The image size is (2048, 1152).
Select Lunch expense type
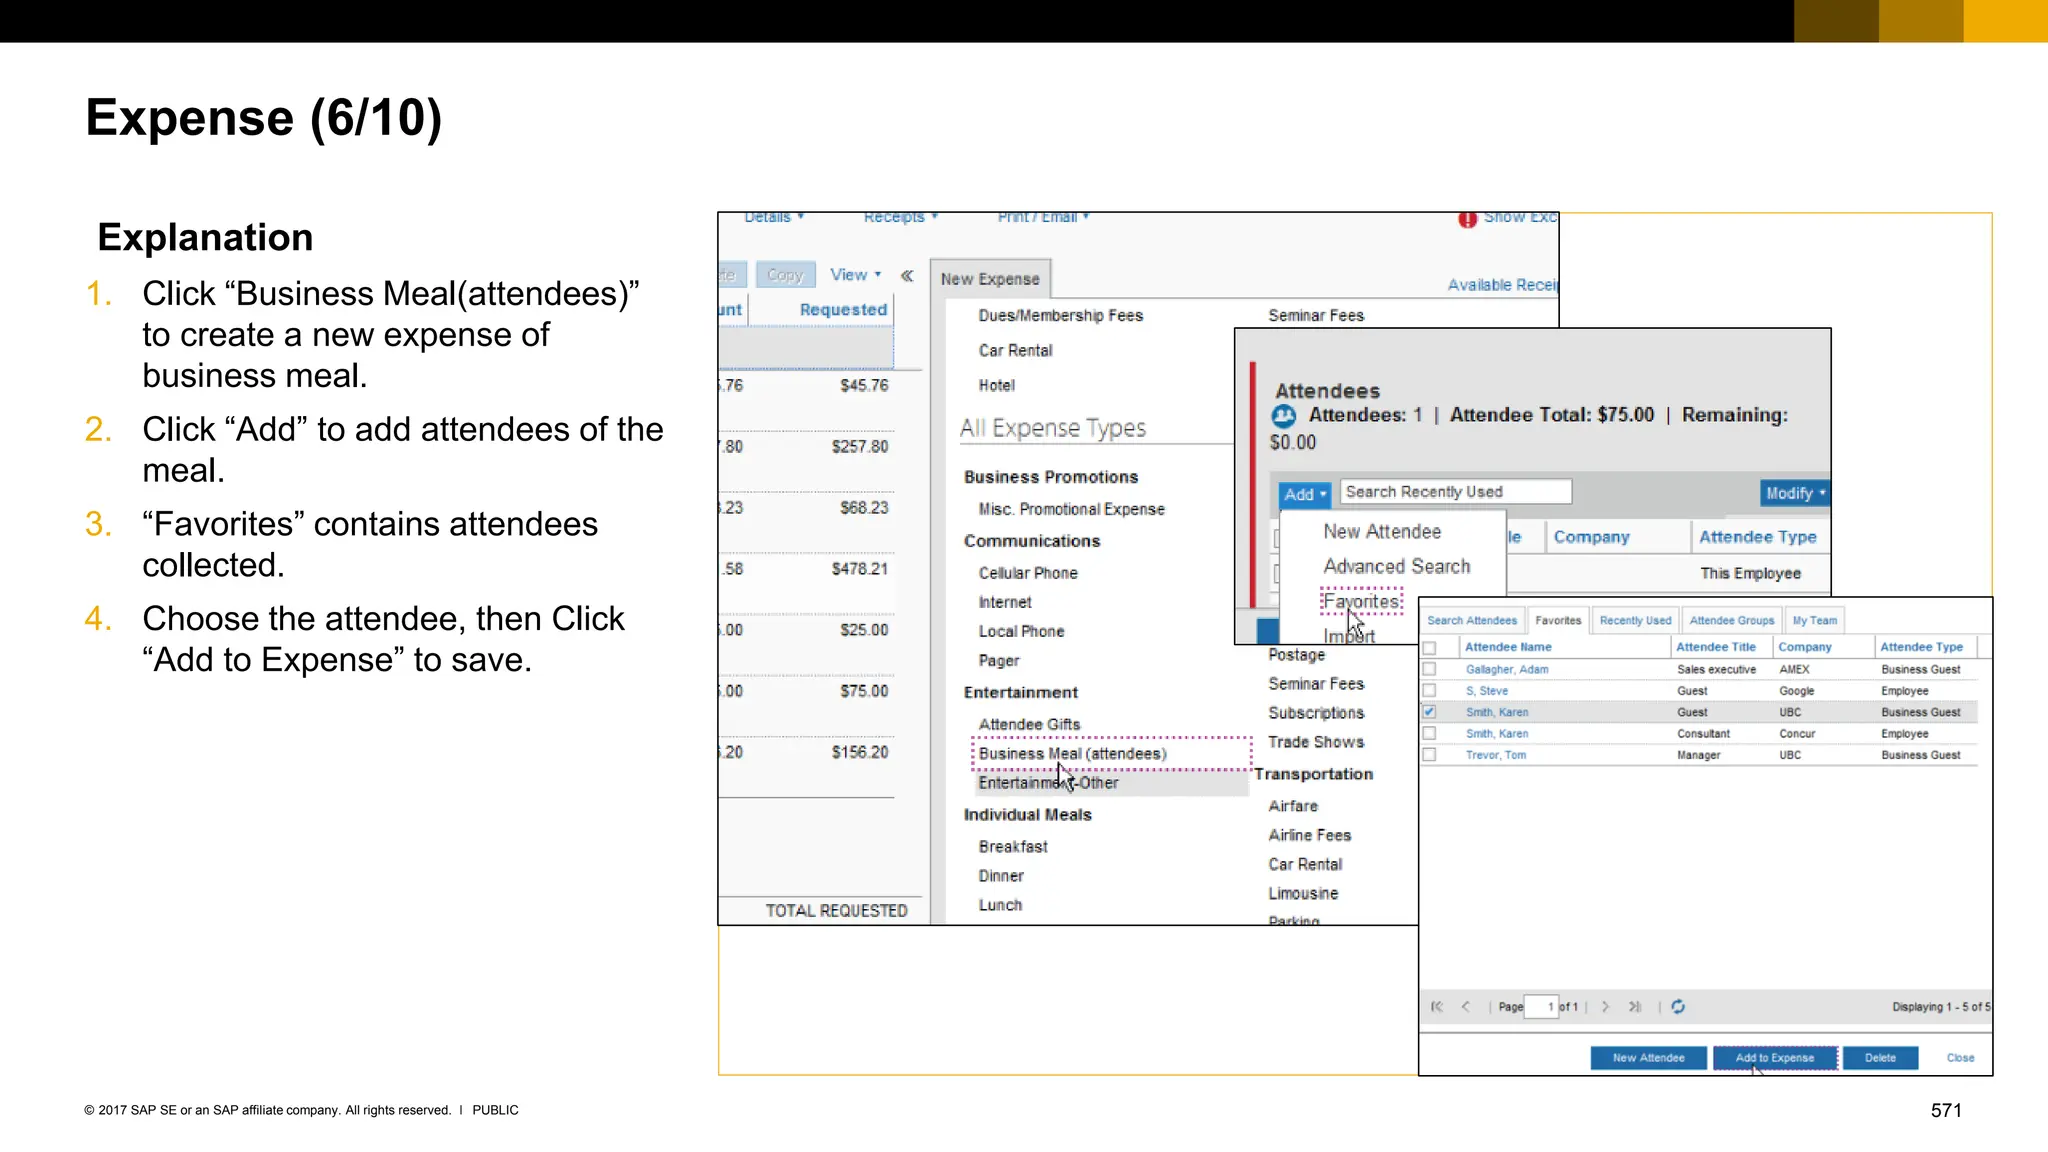(x=1000, y=905)
